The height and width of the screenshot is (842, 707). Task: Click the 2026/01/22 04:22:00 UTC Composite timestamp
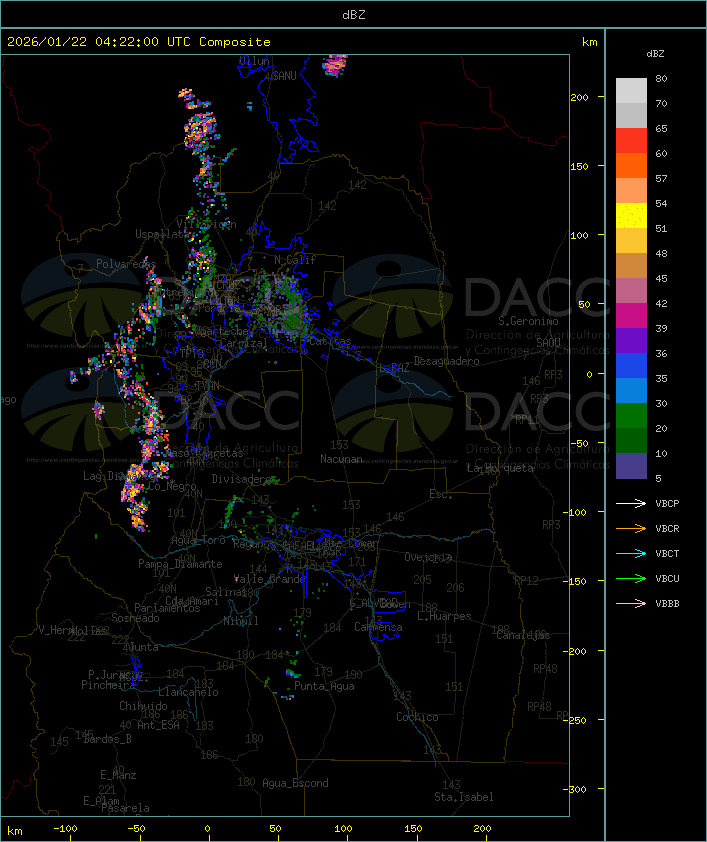point(139,41)
